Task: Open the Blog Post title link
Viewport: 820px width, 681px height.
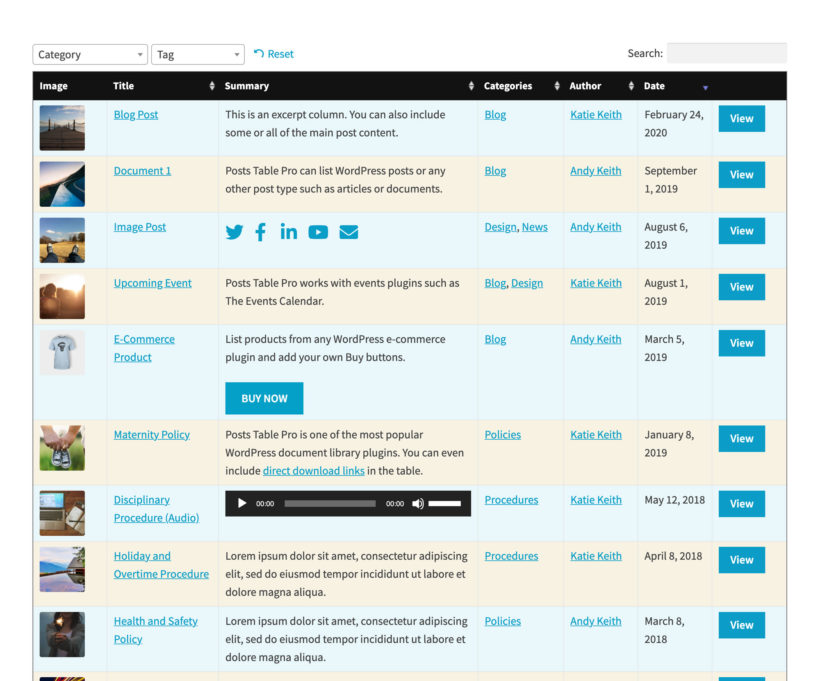Action: pos(135,114)
